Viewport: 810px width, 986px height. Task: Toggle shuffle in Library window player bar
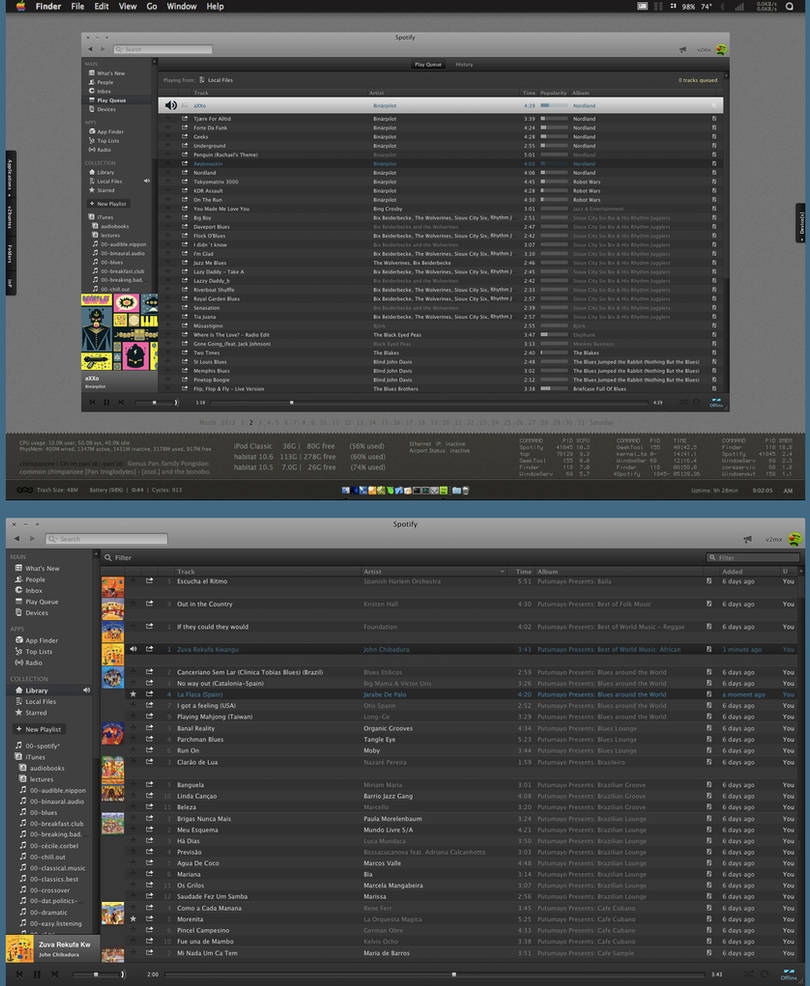[750, 974]
